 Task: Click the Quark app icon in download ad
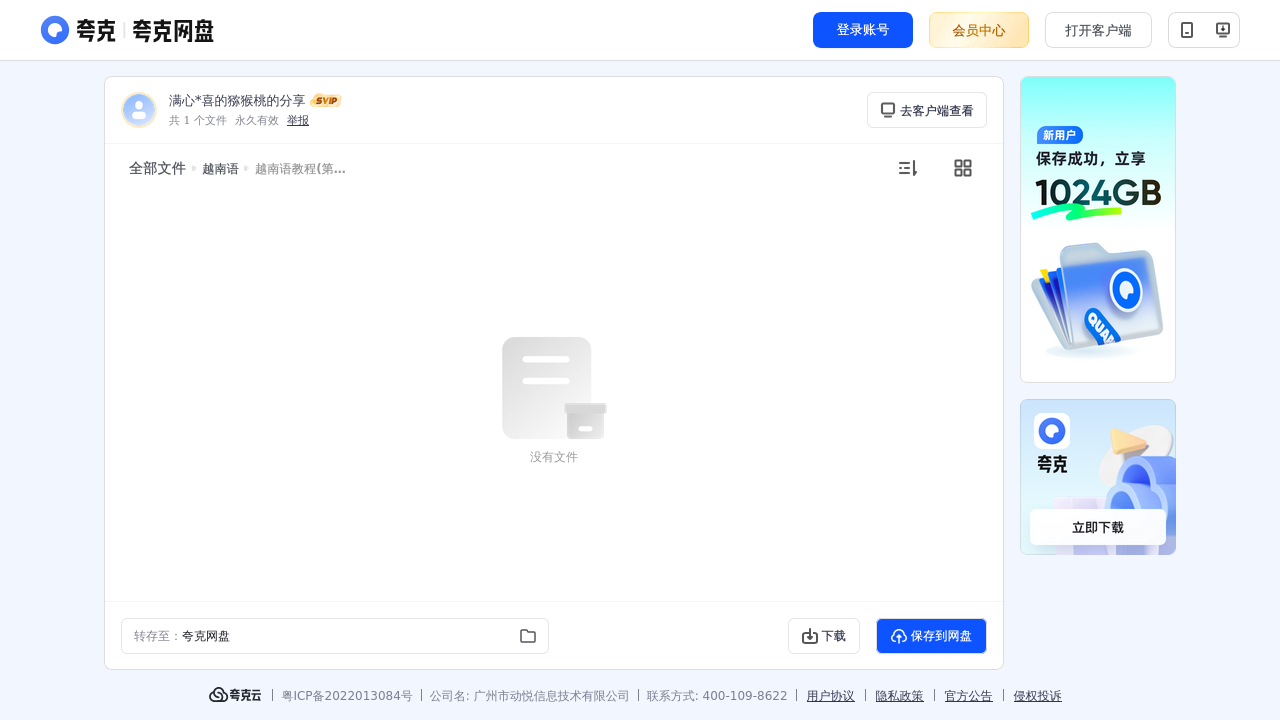point(1052,431)
